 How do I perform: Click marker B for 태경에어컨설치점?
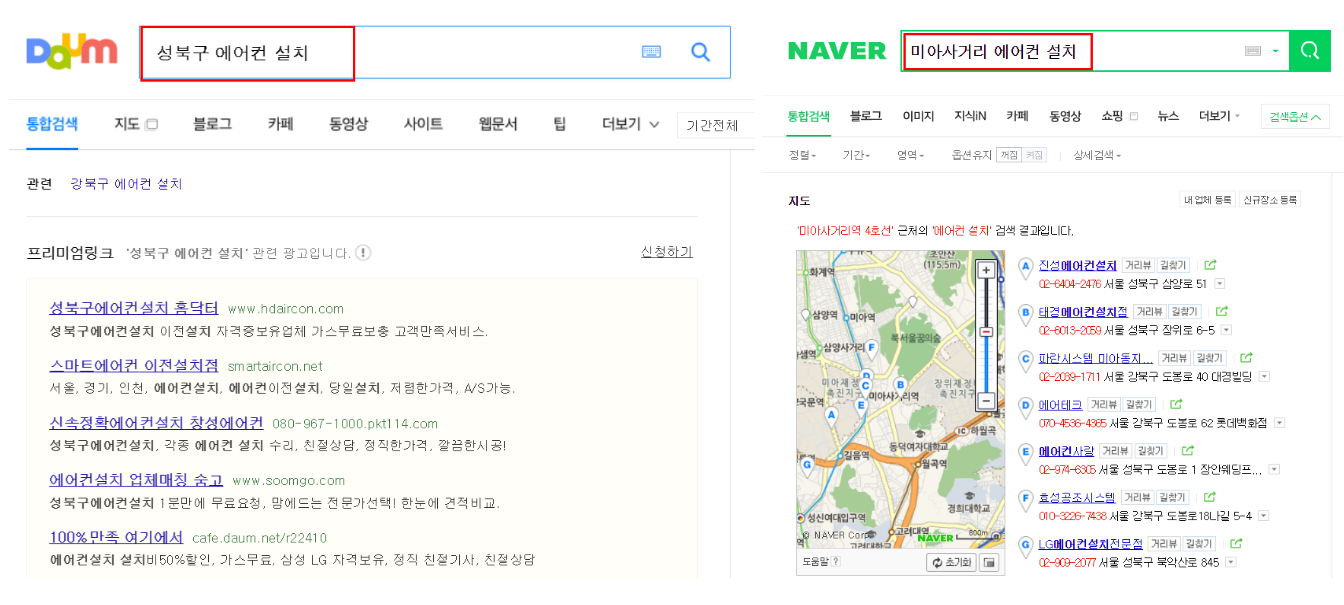click(x=1025, y=314)
